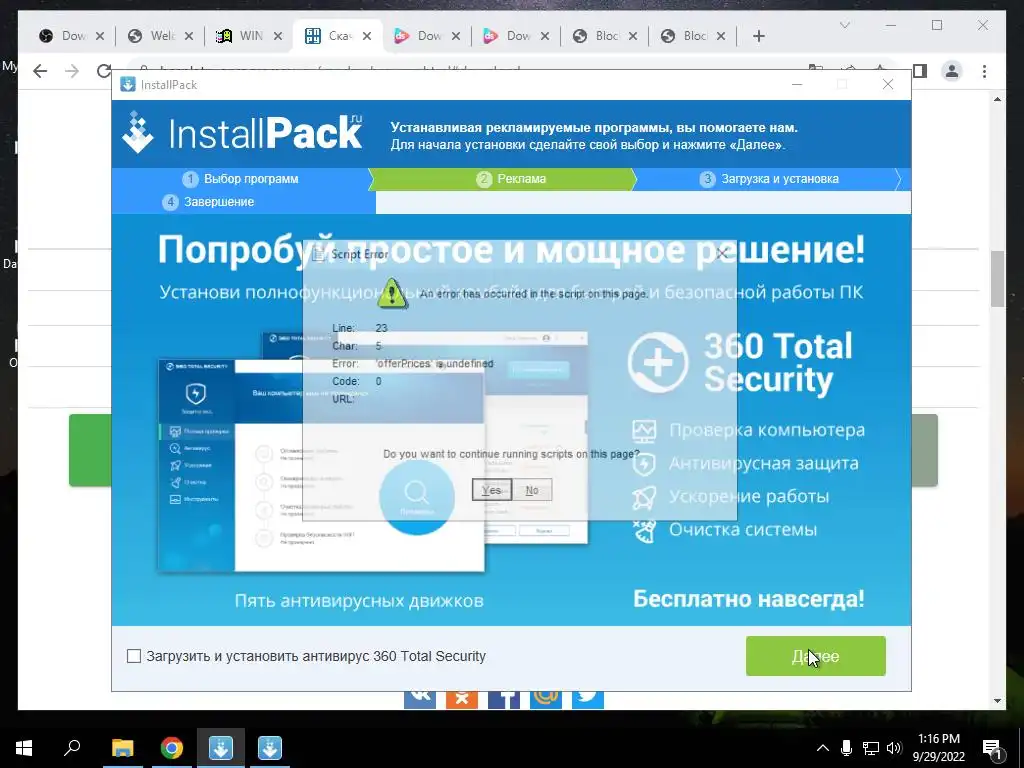Click the 360 Total Security plus logo
The width and height of the screenshot is (1024, 768).
click(658, 362)
